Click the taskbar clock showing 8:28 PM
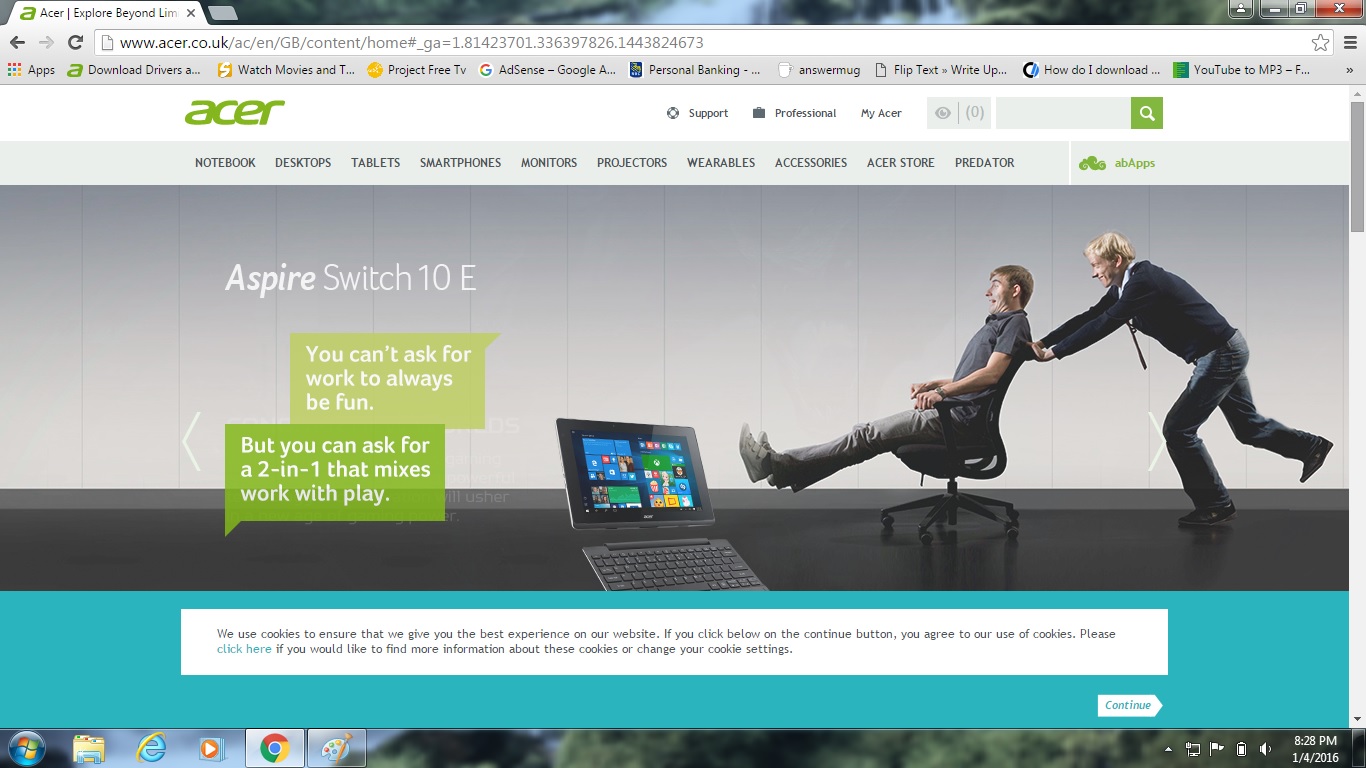This screenshot has height=768, width=1366. click(1316, 749)
